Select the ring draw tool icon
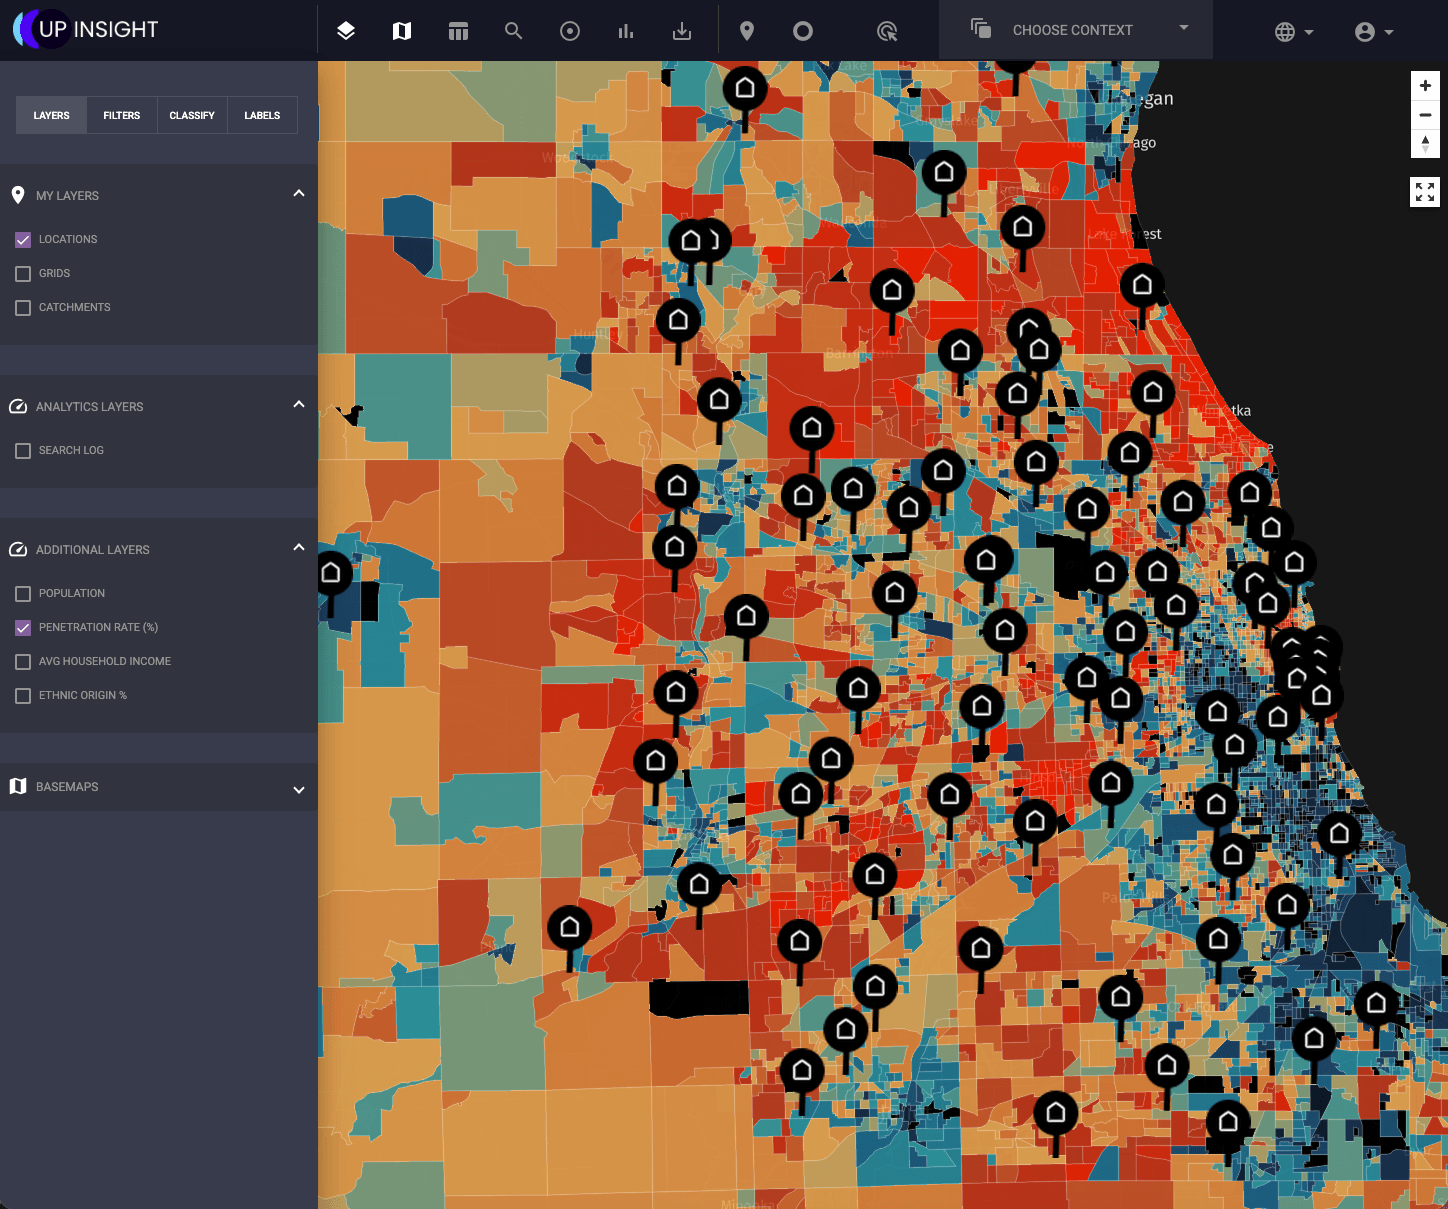 point(803,31)
